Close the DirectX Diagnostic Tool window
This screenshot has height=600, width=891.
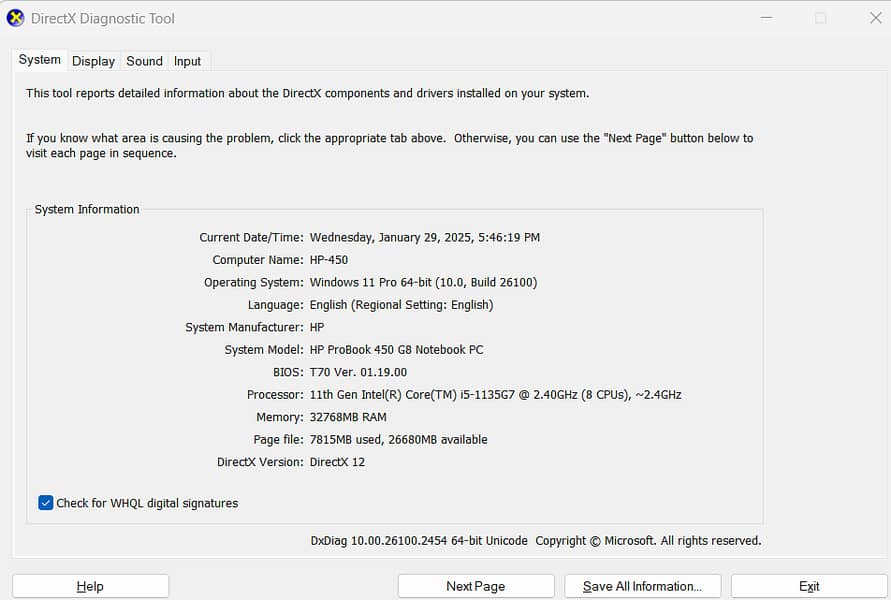tap(875, 18)
